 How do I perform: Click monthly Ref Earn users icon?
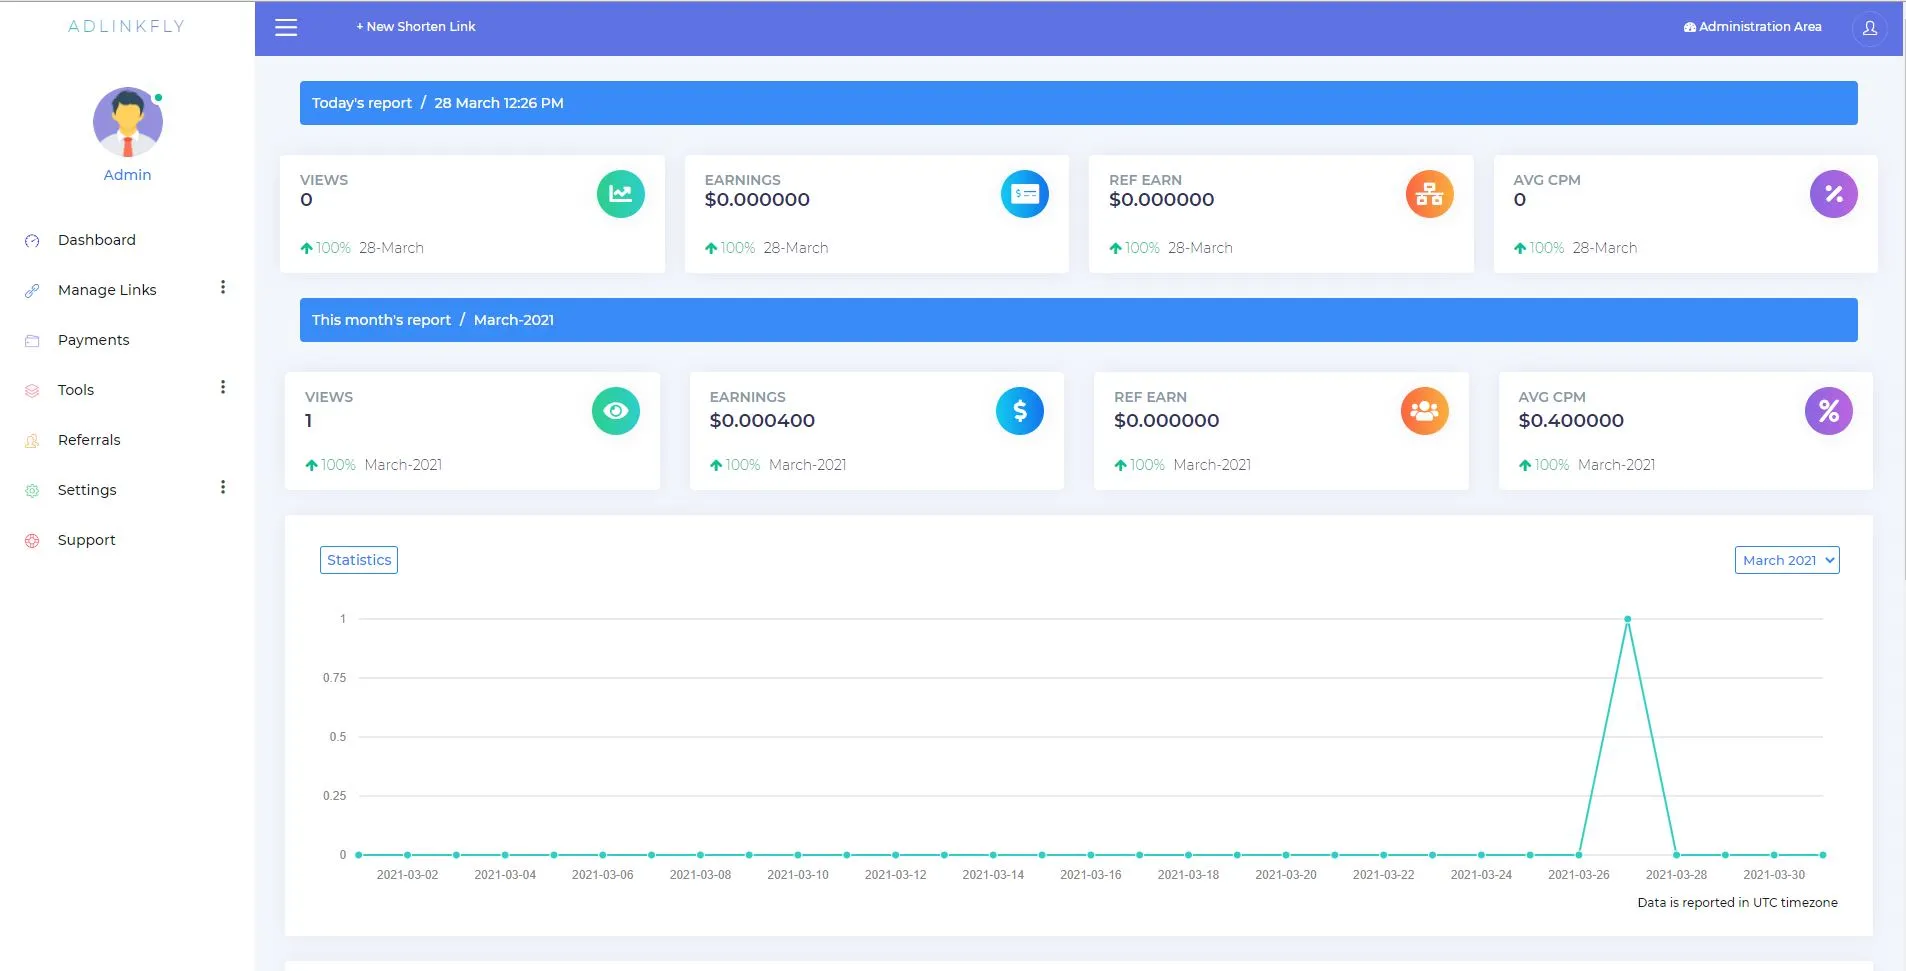pyautogui.click(x=1424, y=411)
